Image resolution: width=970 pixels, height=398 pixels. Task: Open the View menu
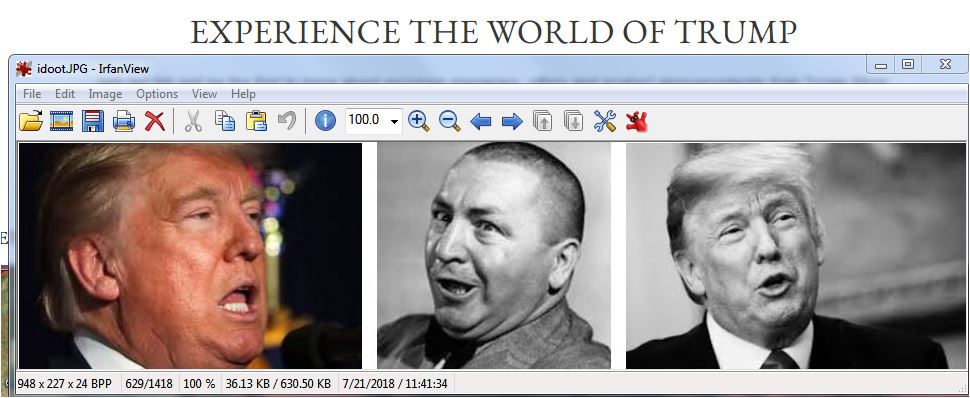click(204, 94)
